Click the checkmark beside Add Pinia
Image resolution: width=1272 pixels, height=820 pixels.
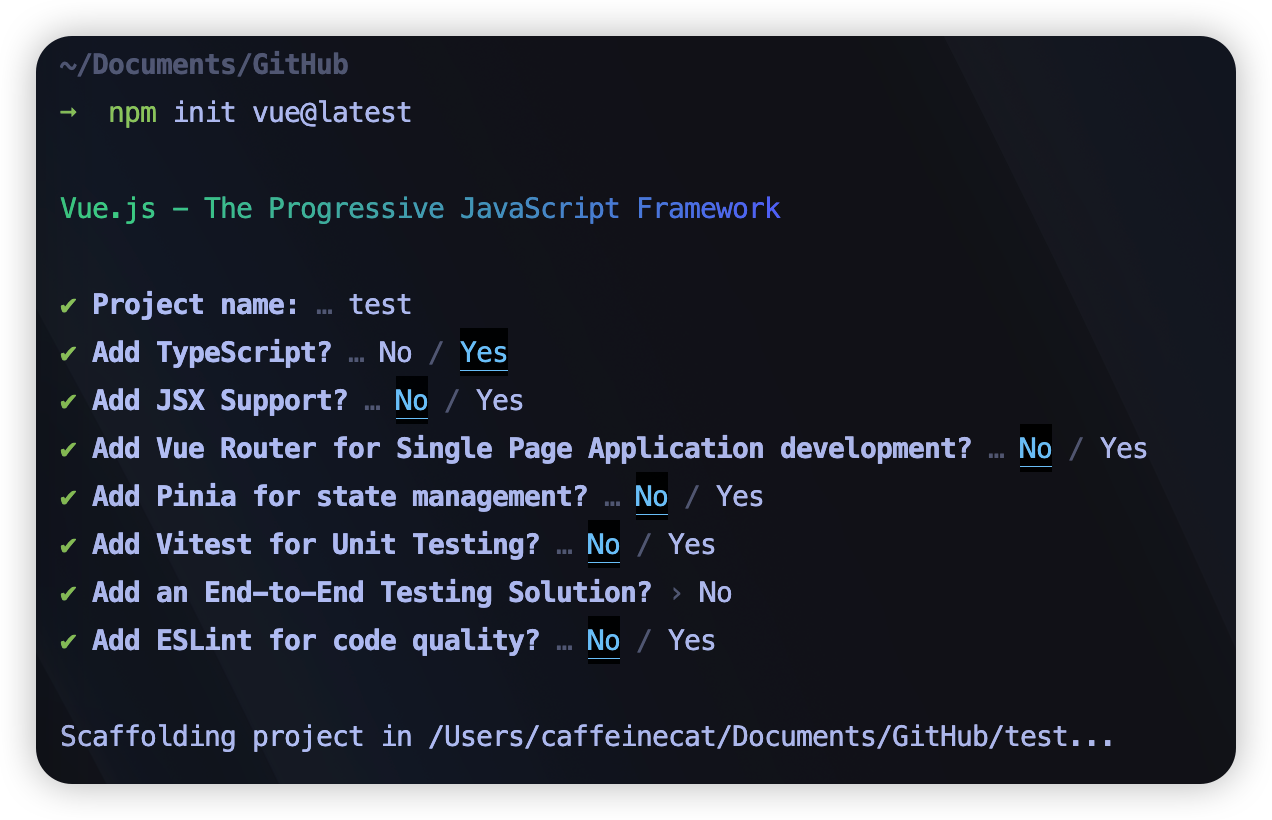pyautogui.click(x=68, y=497)
